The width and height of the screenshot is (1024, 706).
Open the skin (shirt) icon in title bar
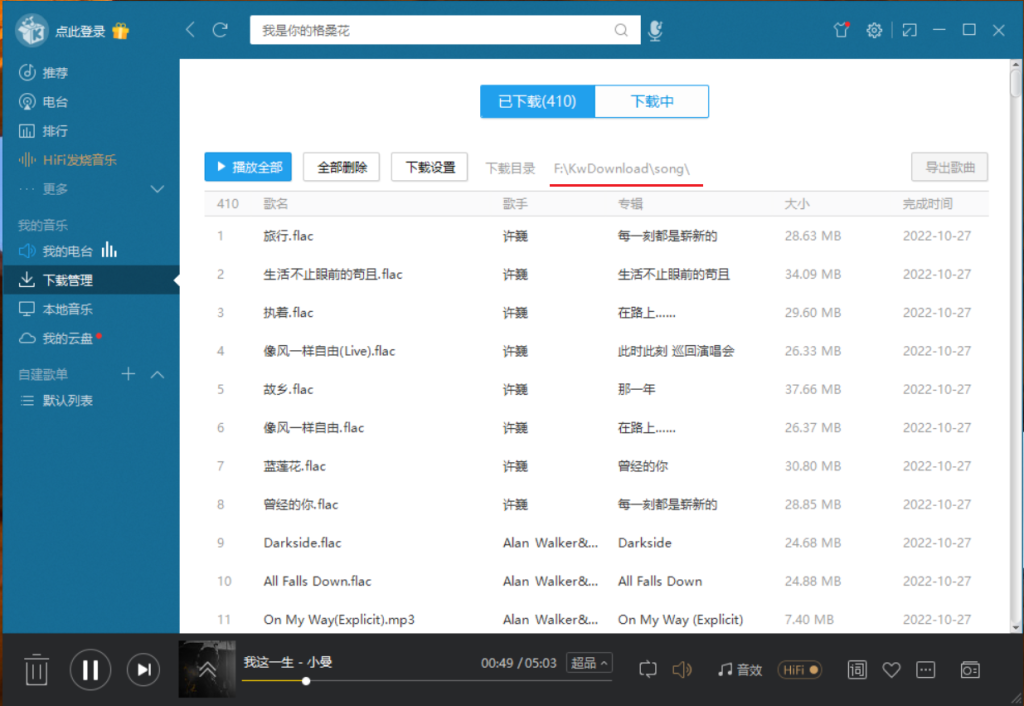pyautogui.click(x=841, y=31)
